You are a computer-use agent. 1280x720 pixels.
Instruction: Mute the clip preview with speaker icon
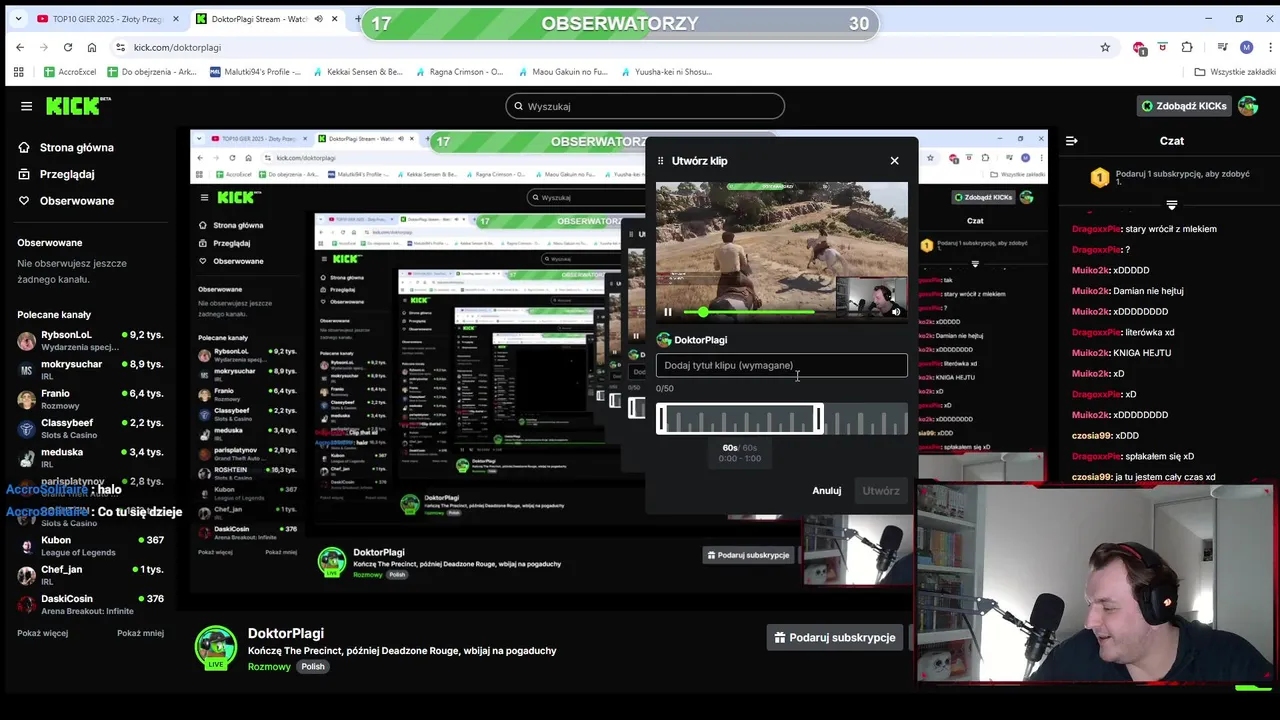click(x=895, y=312)
